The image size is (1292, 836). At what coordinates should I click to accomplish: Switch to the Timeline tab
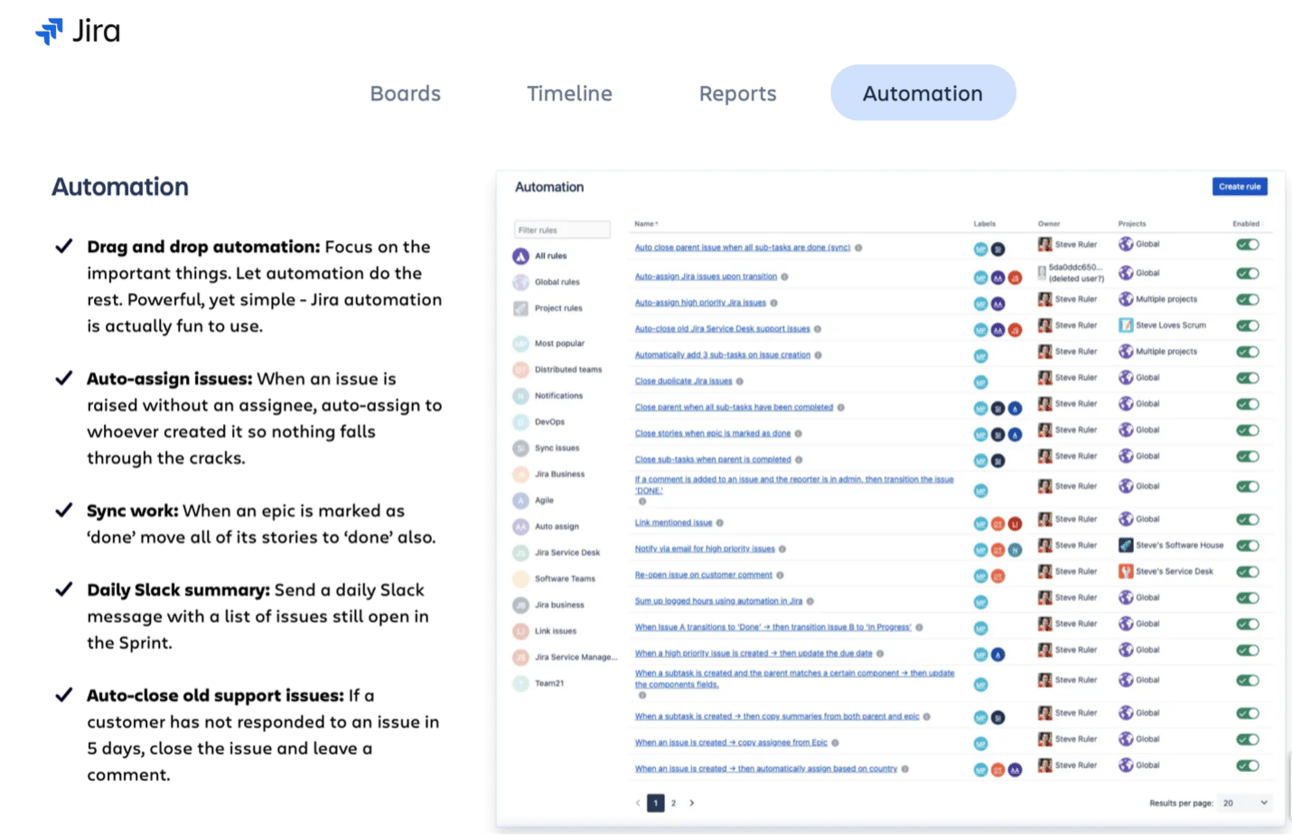(x=570, y=93)
